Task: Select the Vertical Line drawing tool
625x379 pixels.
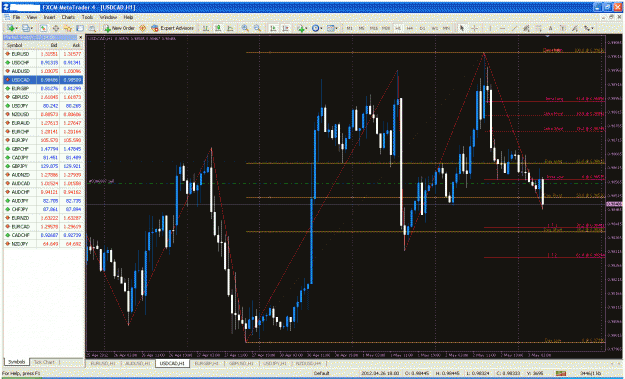Action: click(x=490, y=28)
